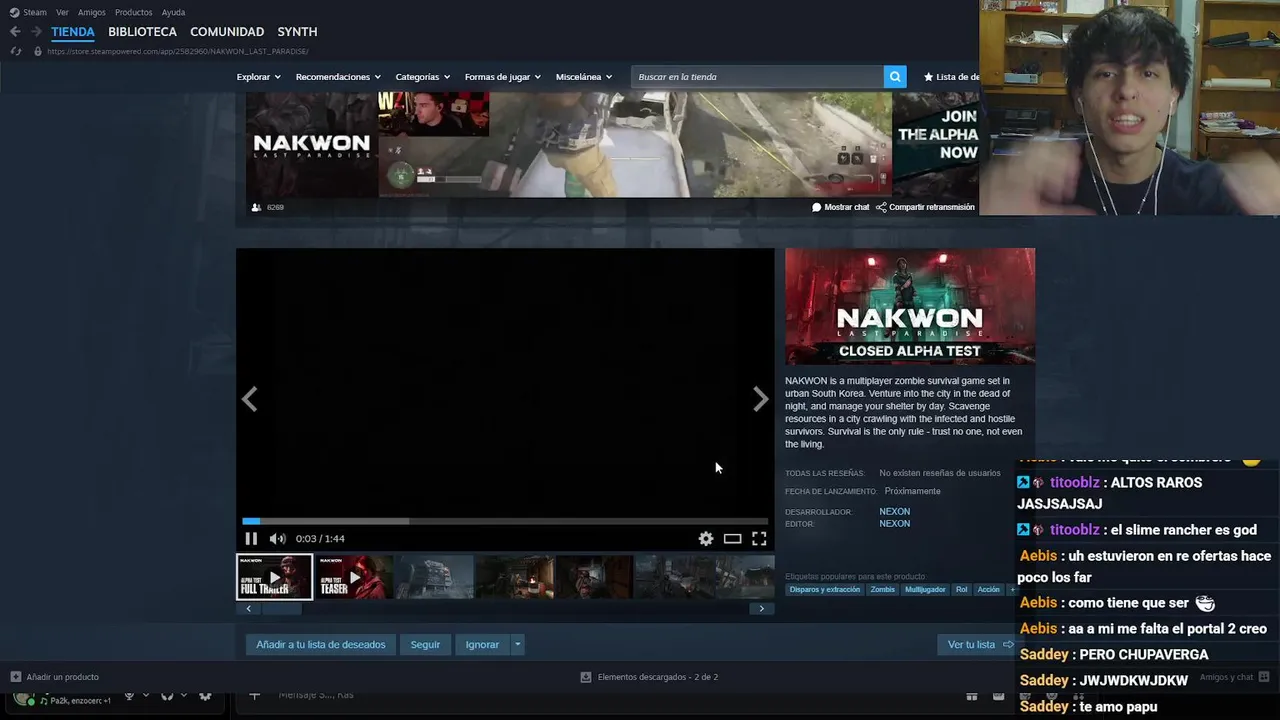Screen dimensions: 1280x720
Task: Add more tags with plus button
Action: coord(1011,590)
